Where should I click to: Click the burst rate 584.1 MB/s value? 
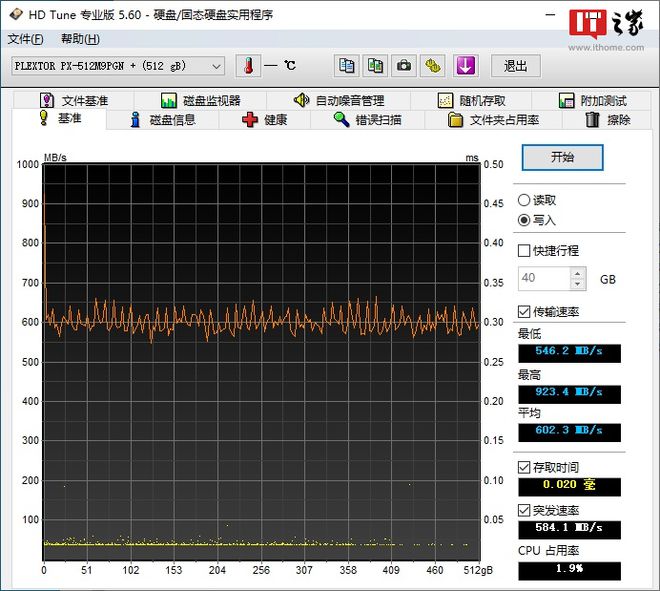[569, 530]
